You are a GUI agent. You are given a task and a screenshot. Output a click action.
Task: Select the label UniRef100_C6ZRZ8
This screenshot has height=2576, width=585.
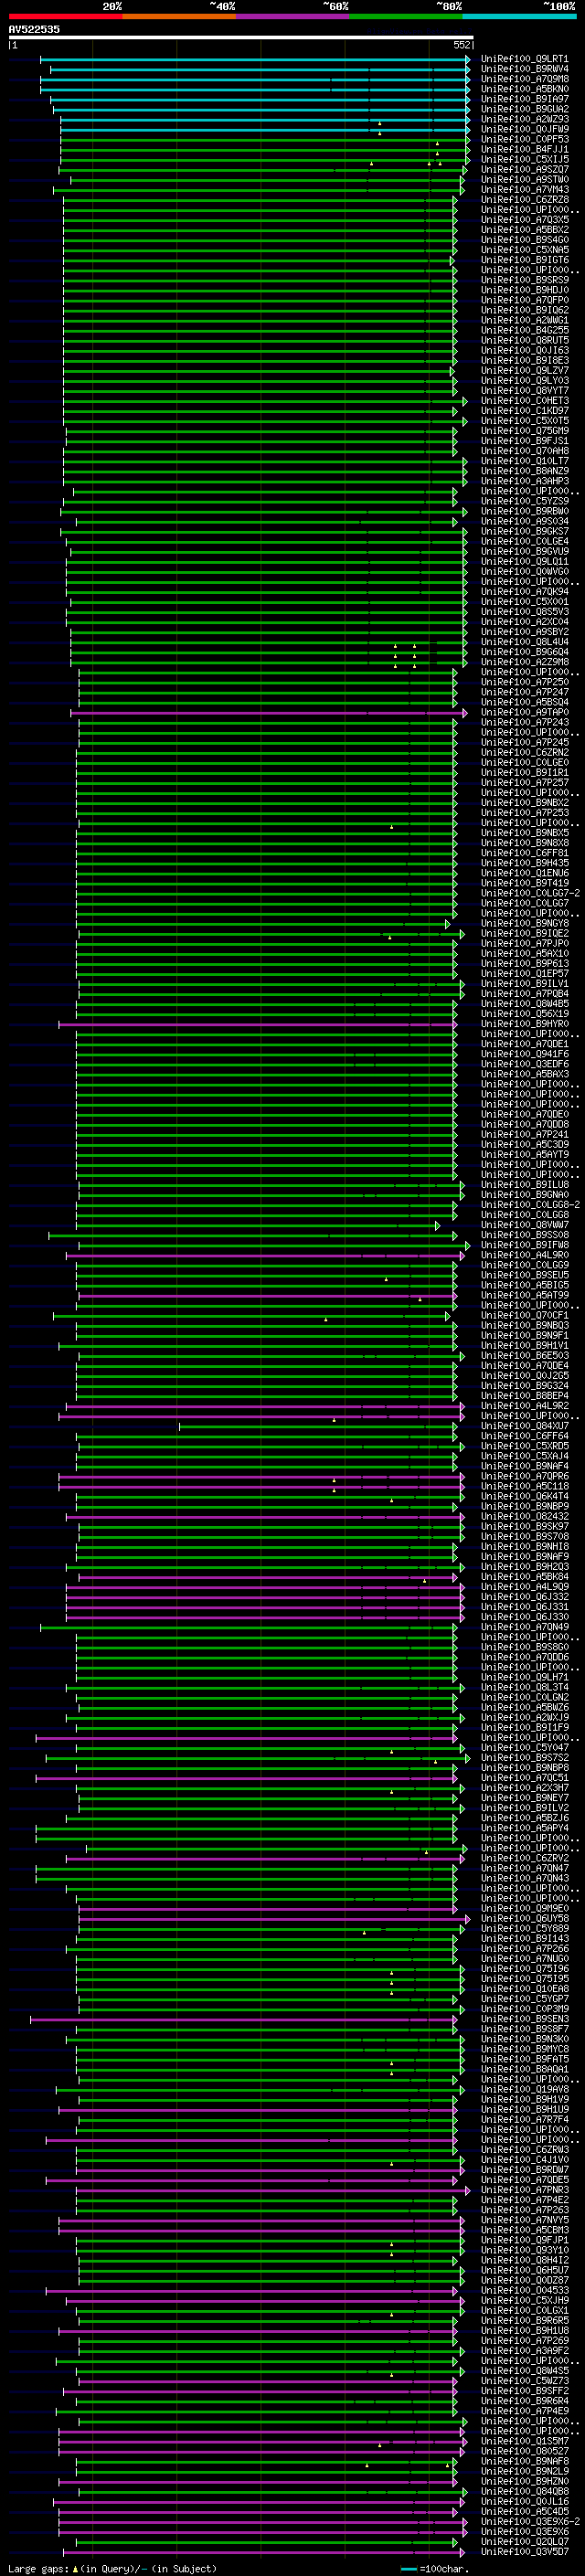(x=524, y=199)
